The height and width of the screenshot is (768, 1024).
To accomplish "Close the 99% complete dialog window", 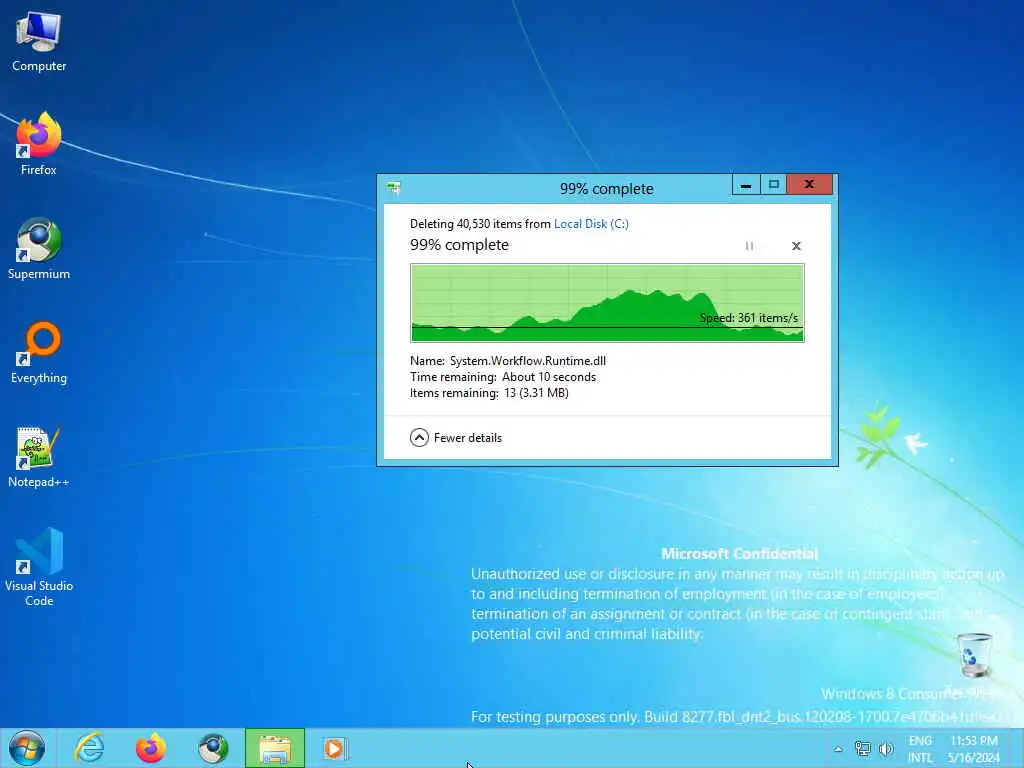I will pyautogui.click(x=809, y=185).
